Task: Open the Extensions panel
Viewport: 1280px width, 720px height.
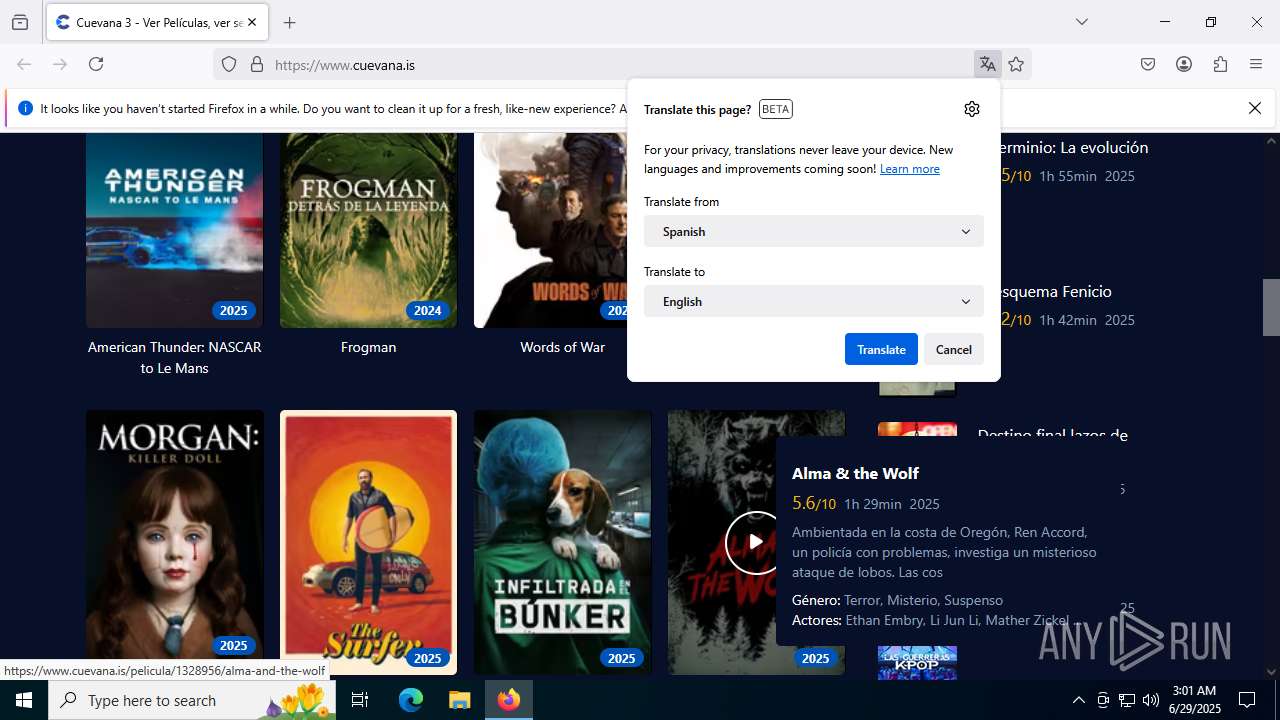Action: tap(1220, 64)
